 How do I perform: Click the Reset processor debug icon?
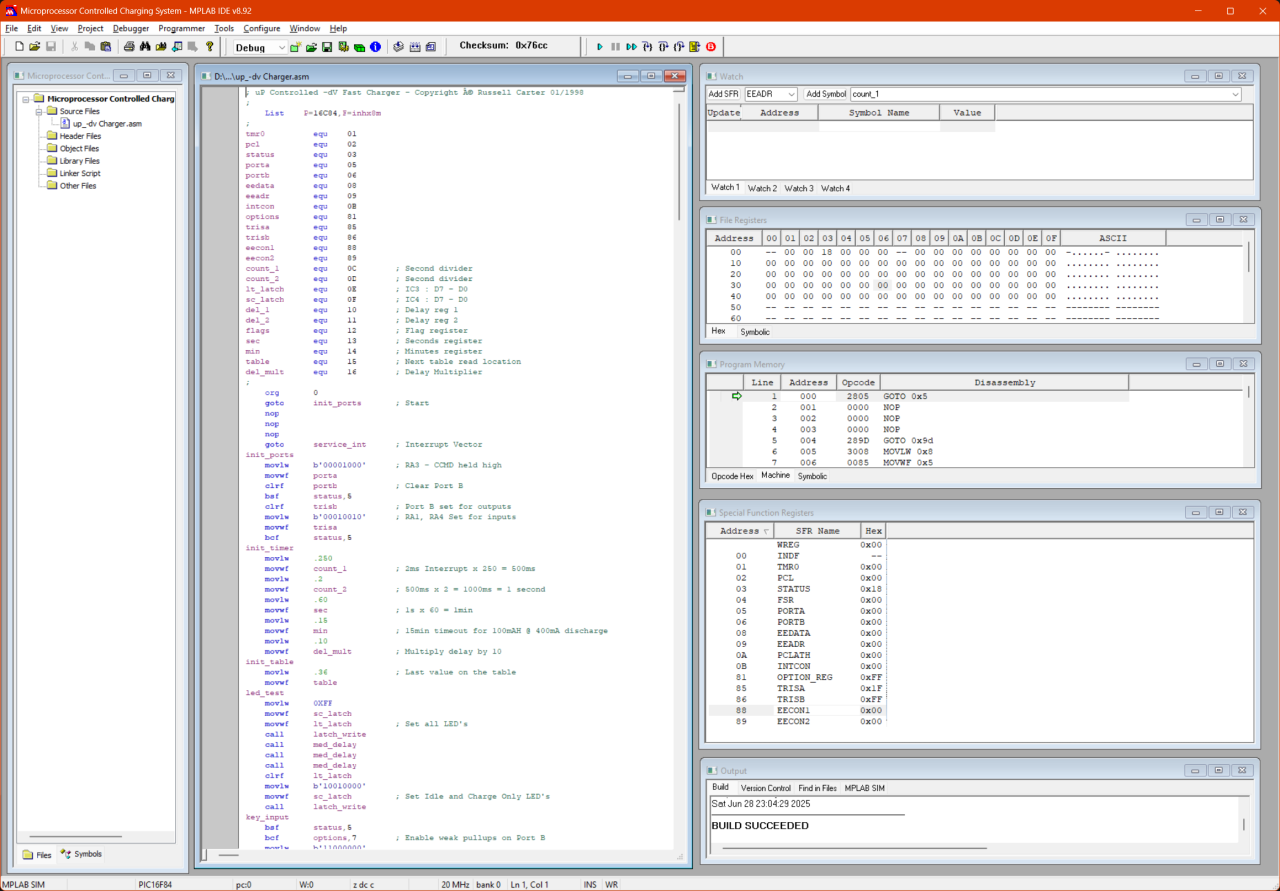click(x=695, y=47)
